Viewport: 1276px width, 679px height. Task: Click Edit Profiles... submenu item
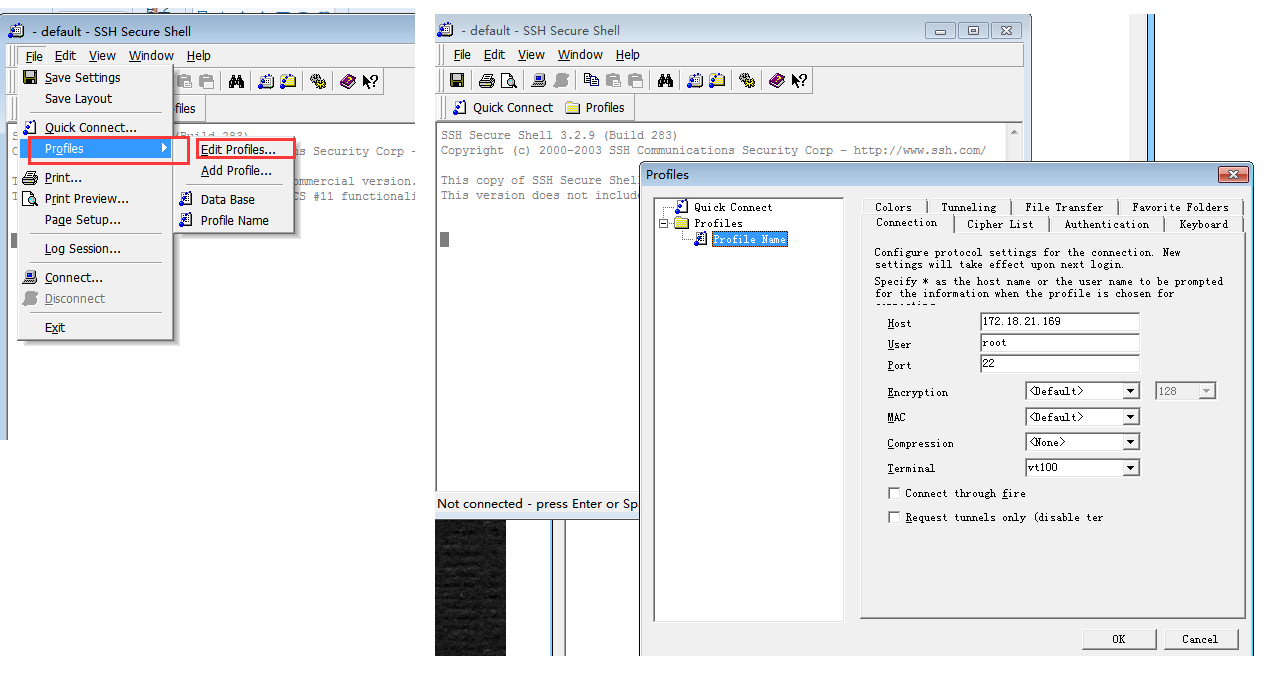238,150
